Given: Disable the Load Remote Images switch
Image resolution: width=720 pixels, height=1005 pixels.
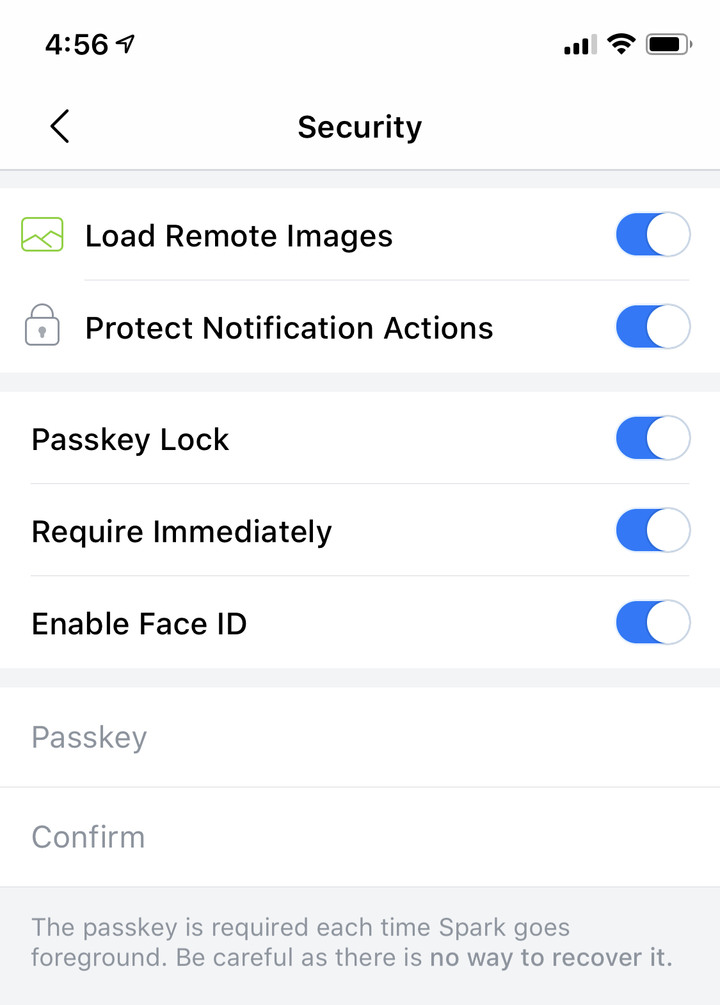Looking at the screenshot, I should 652,236.
